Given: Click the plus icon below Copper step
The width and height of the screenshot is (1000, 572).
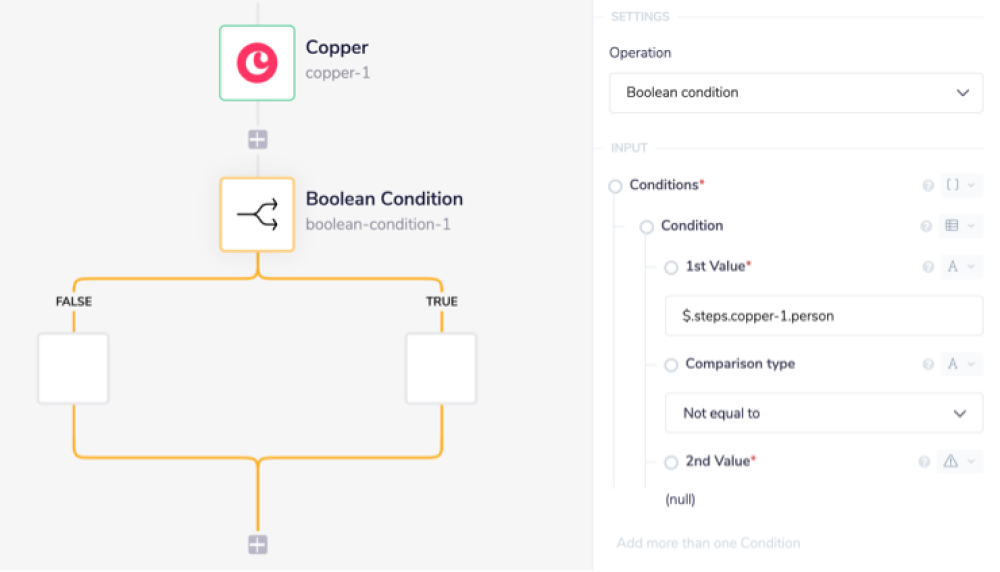Looking at the screenshot, I should tap(258, 139).
